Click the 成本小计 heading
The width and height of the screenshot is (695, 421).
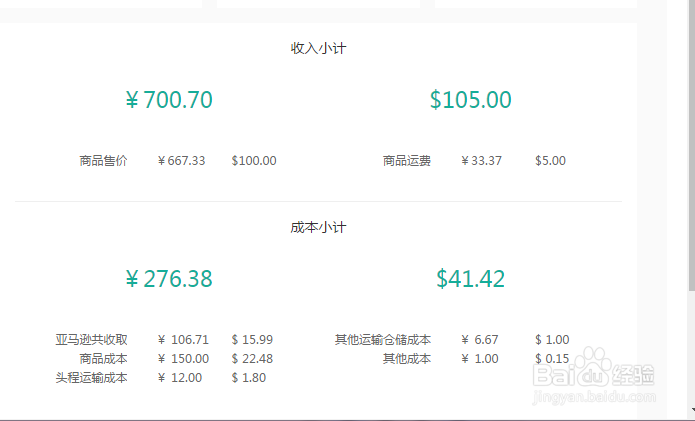point(318,227)
